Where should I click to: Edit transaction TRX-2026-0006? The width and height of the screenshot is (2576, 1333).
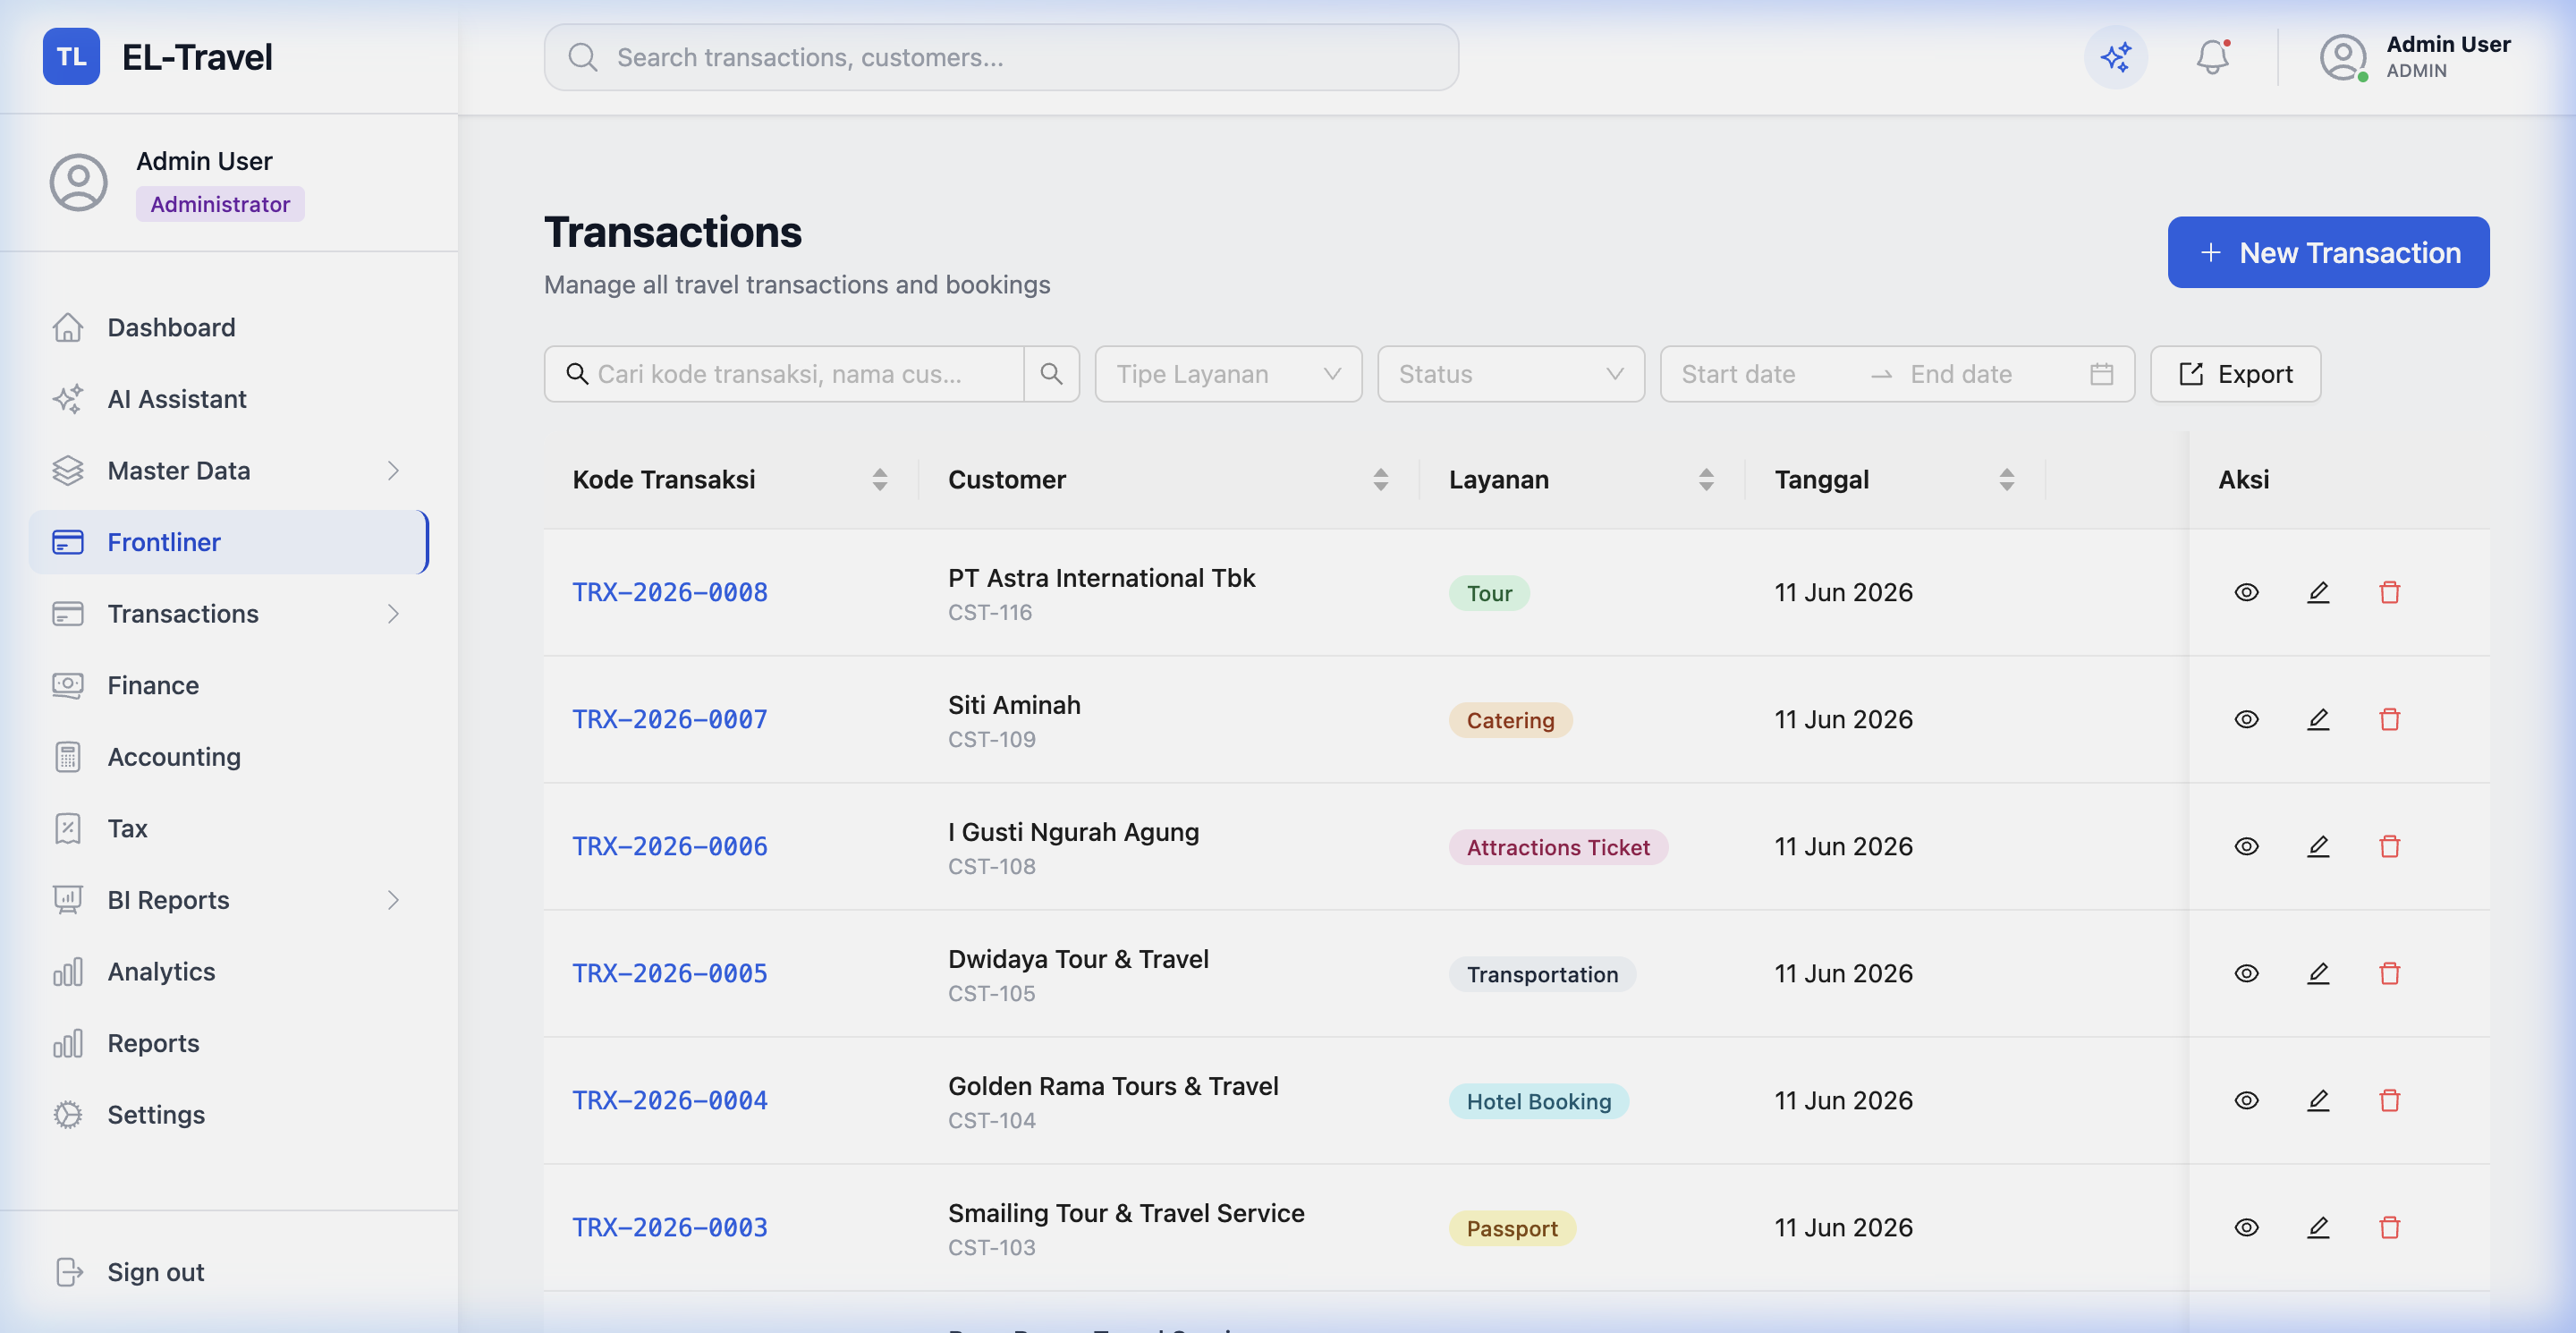[2318, 846]
